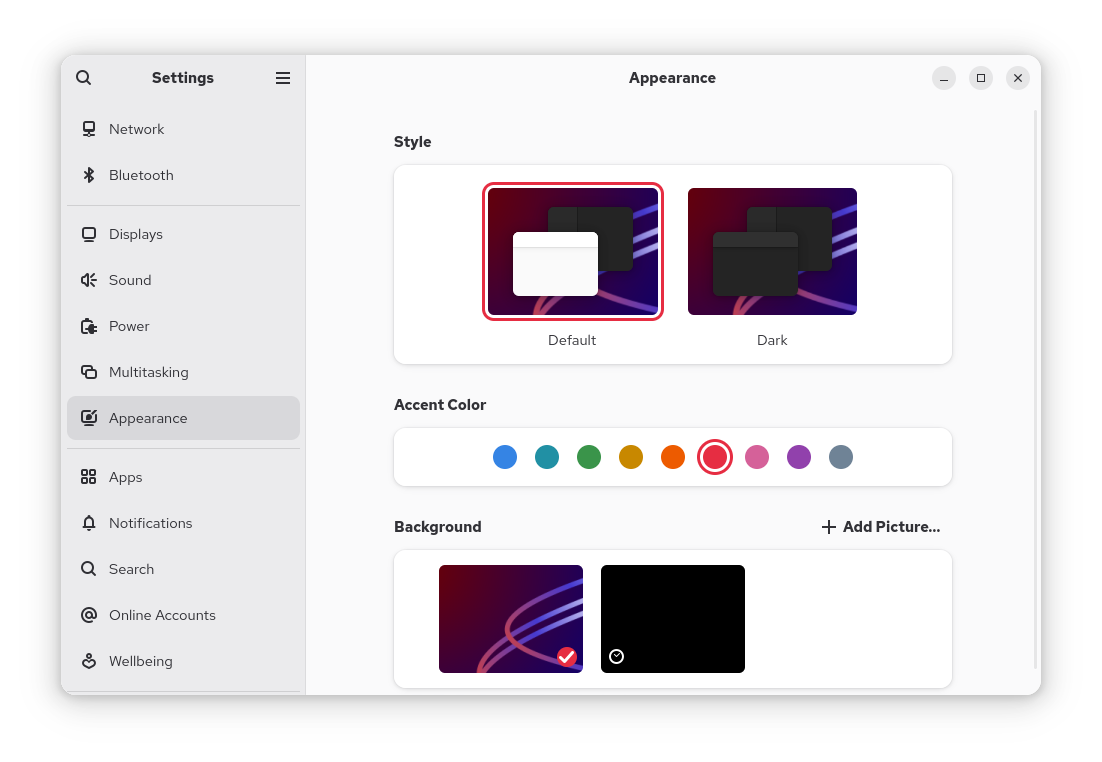Select the Dark style option
Screen dimensions: 1102x762
[x=772, y=252]
